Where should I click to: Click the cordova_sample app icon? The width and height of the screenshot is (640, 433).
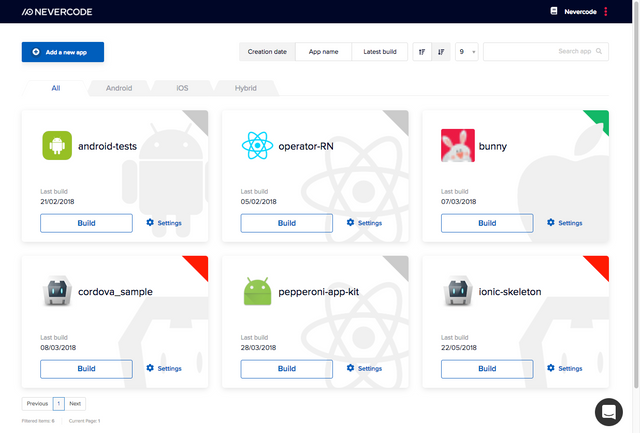57,291
